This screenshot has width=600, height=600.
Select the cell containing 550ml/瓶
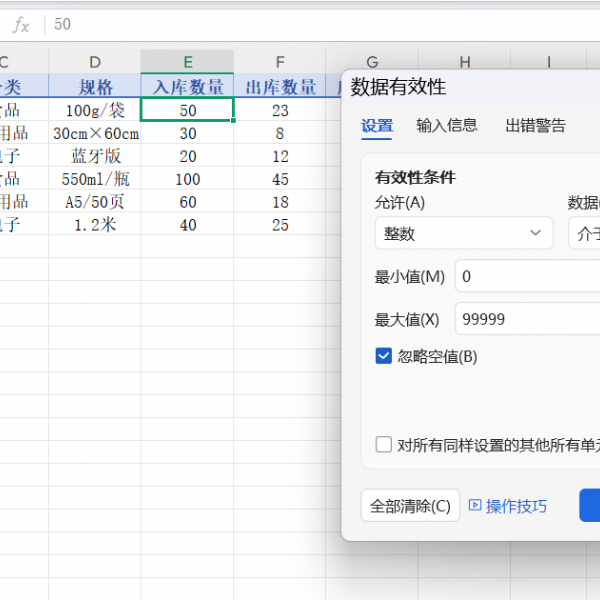95,179
